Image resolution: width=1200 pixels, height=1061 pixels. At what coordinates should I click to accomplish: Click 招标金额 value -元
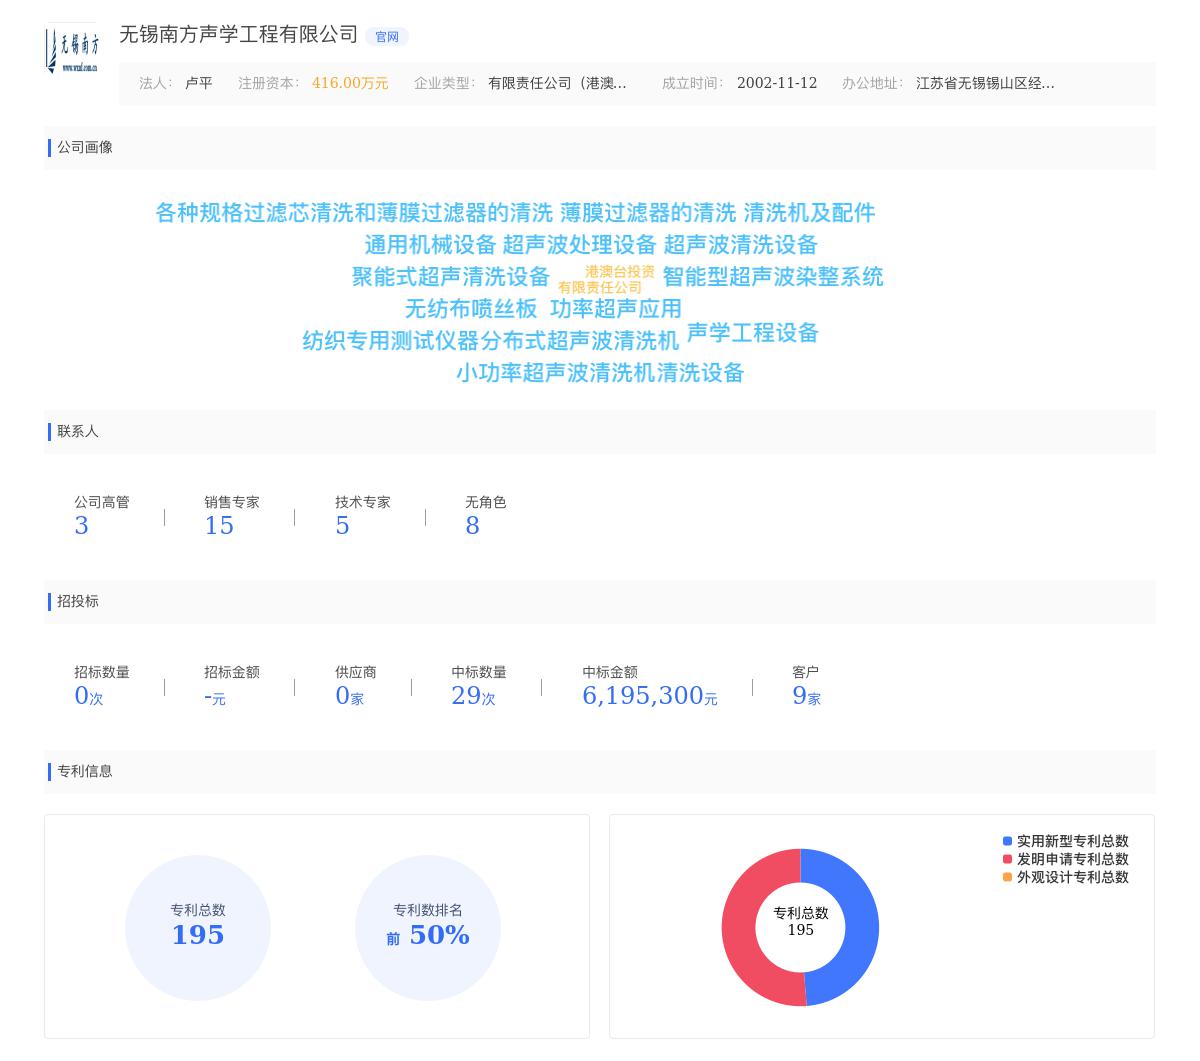(x=215, y=697)
